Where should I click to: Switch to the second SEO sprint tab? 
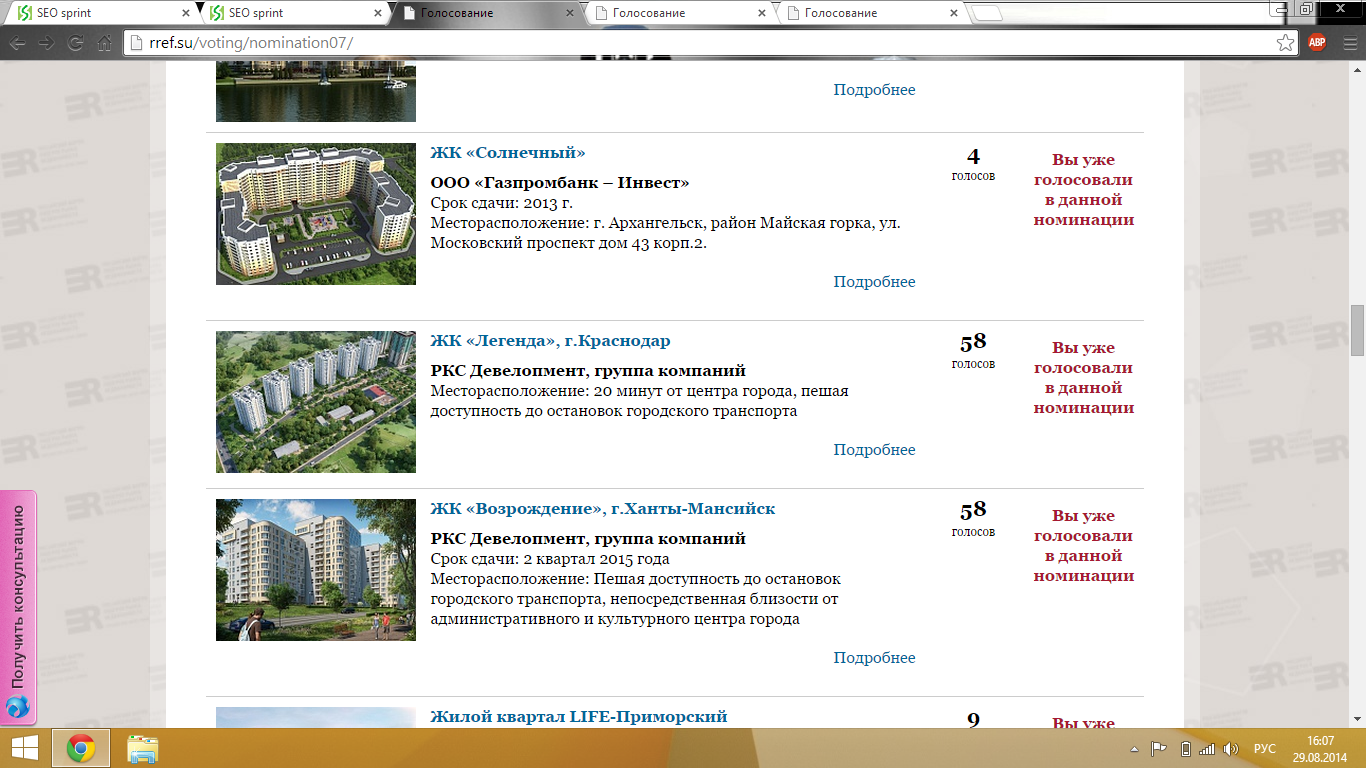coord(293,13)
